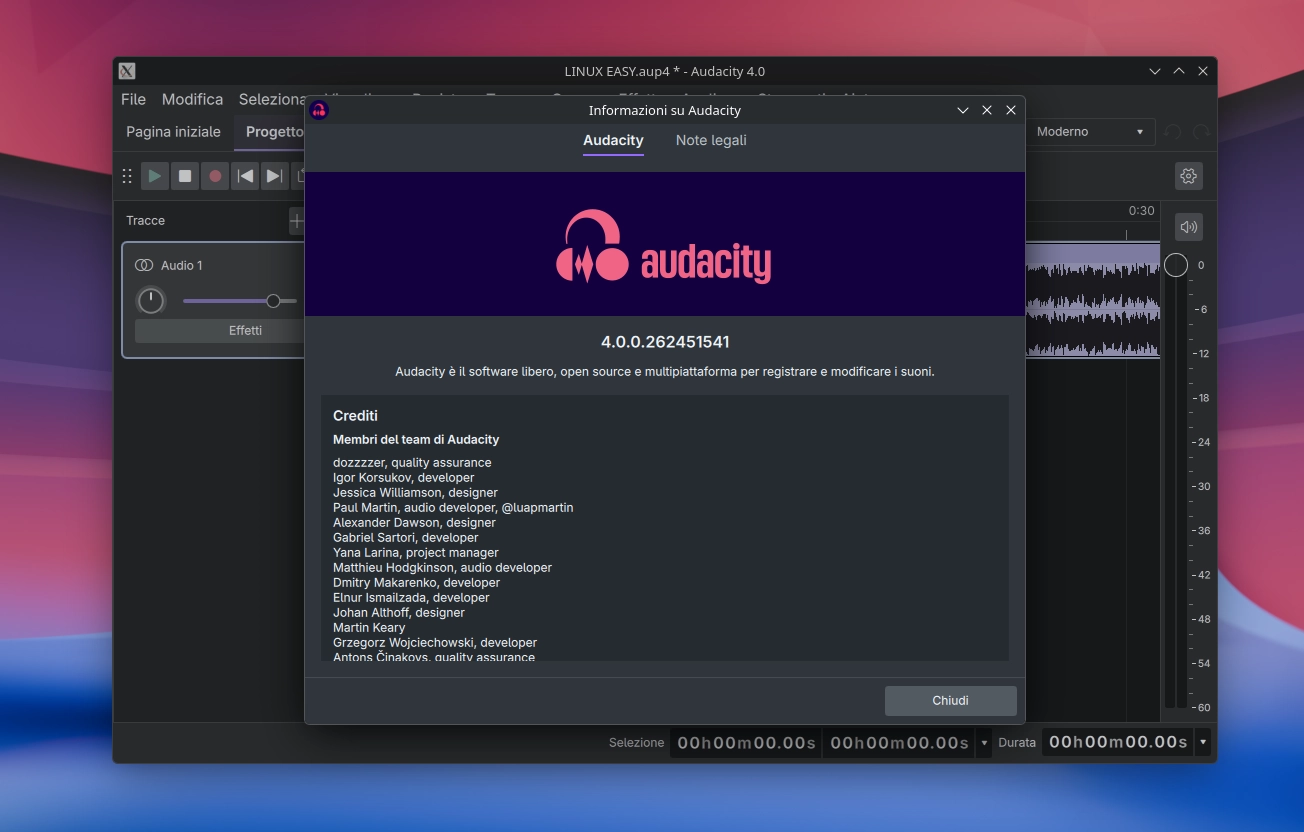Click 'Jessica Williamson, designer' line
Image resolution: width=1304 pixels, height=832 pixels.
415,493
